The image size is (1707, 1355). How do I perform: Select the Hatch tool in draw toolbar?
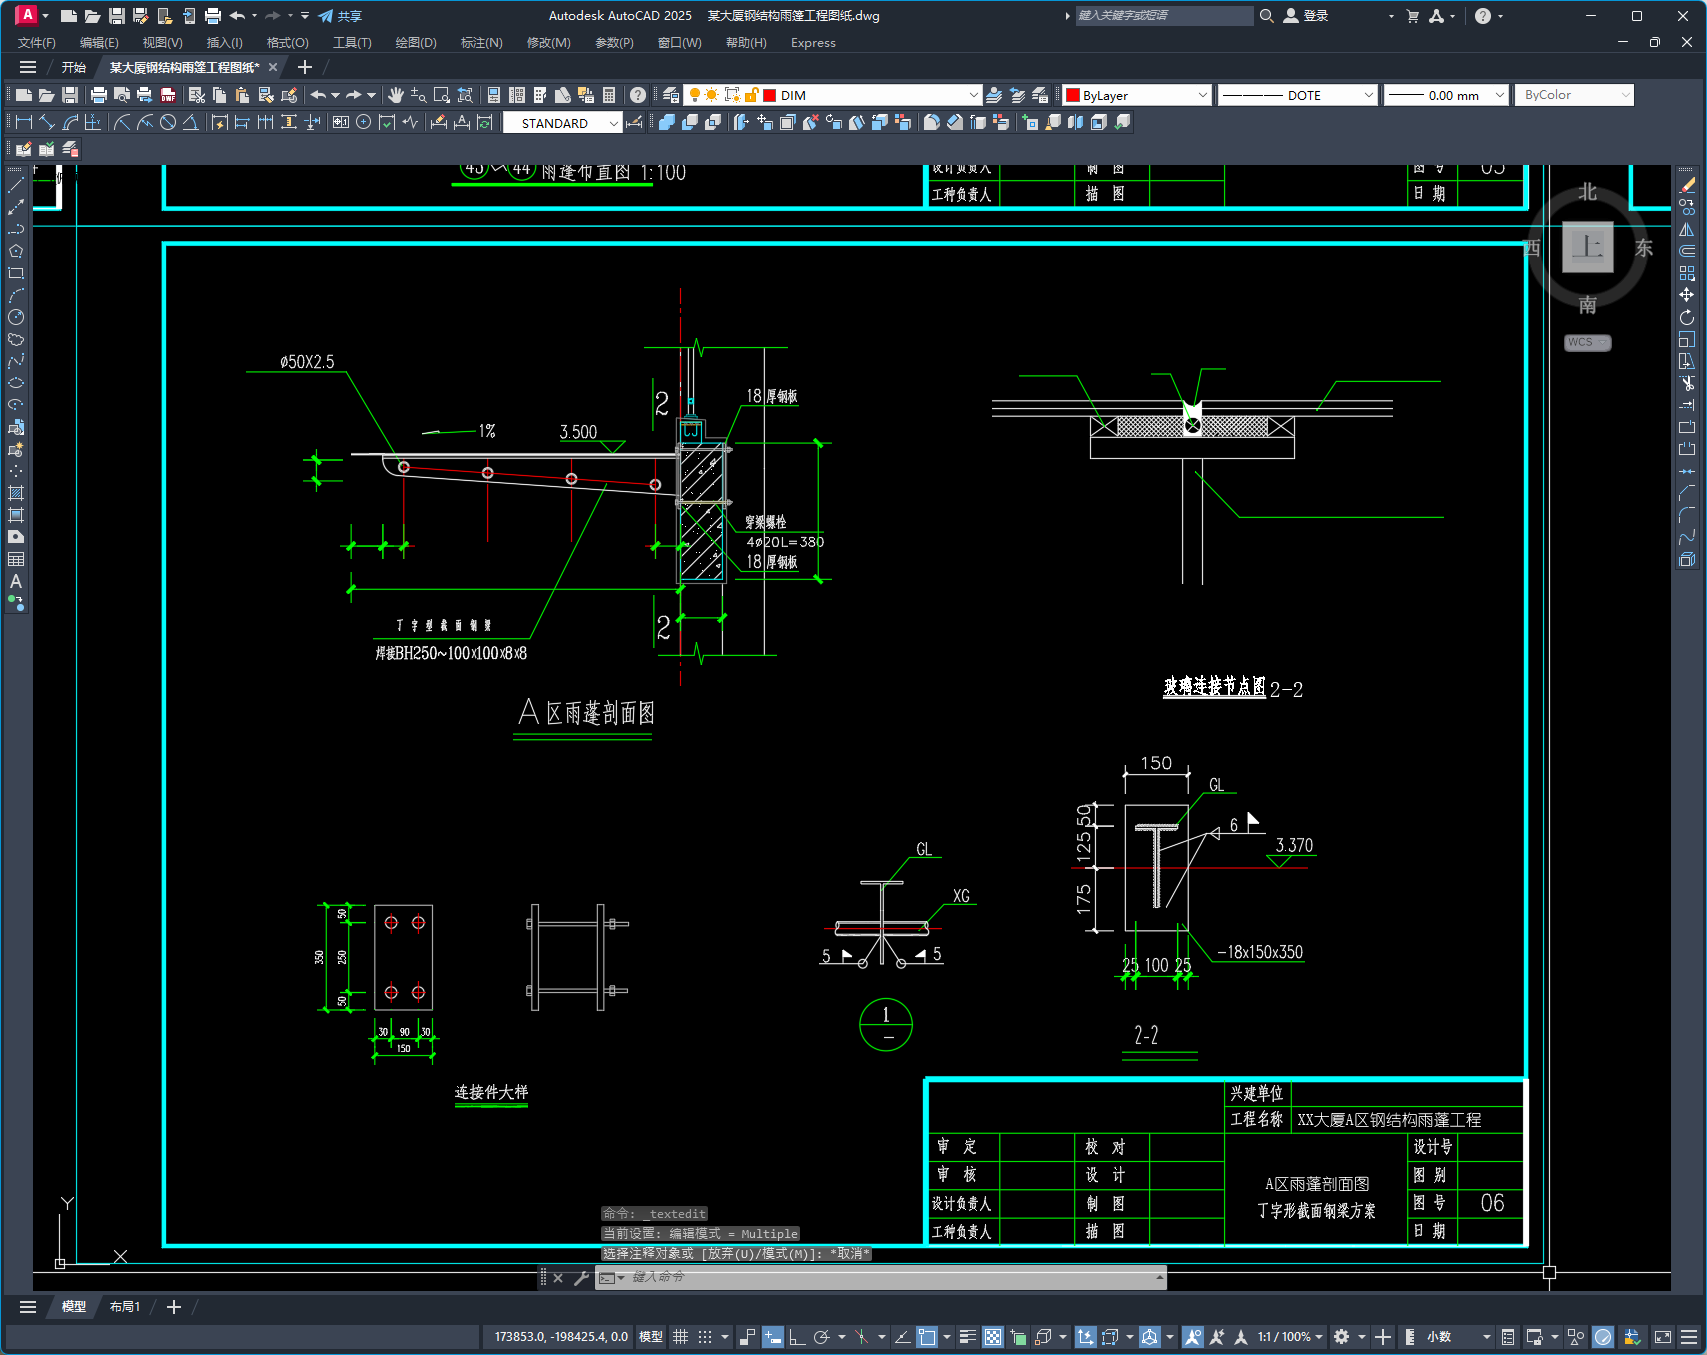[16, 493]
